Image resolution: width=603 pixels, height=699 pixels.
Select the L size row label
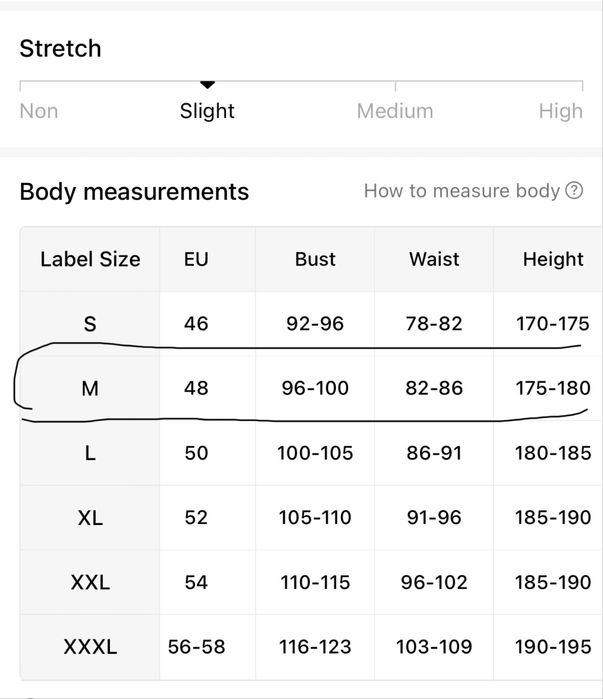tap(90, 453)
